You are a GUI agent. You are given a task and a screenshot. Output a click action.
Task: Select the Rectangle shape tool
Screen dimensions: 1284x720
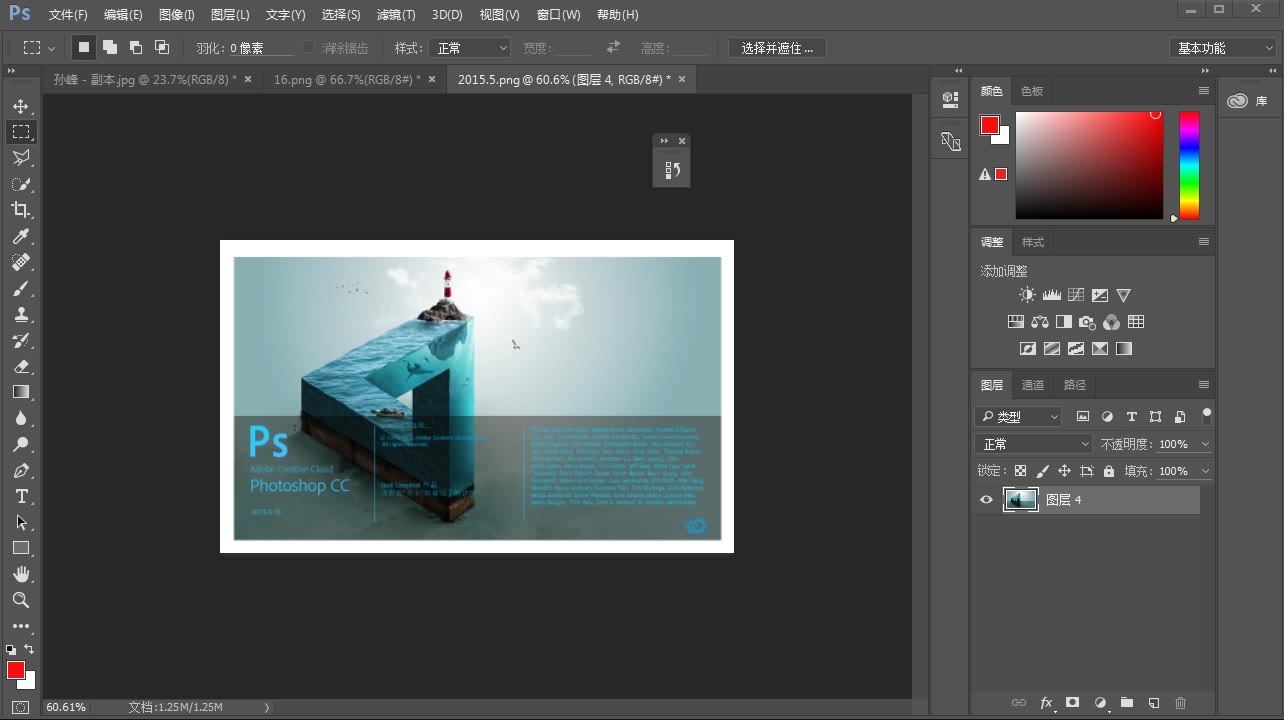(21, 548)
